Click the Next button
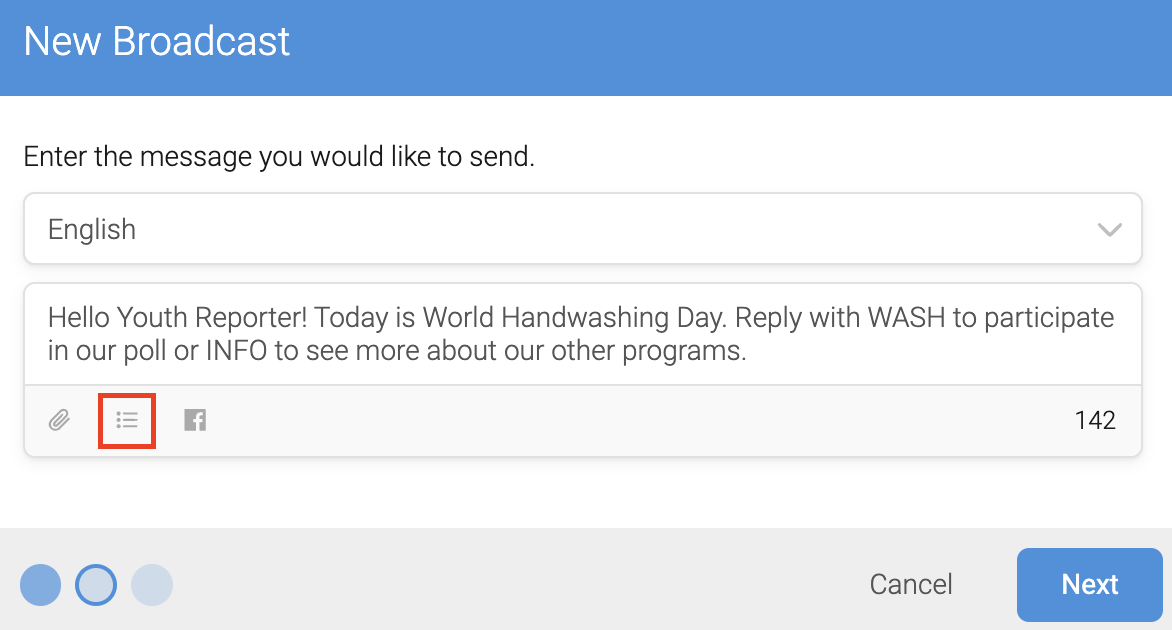 pos(1090,584)
